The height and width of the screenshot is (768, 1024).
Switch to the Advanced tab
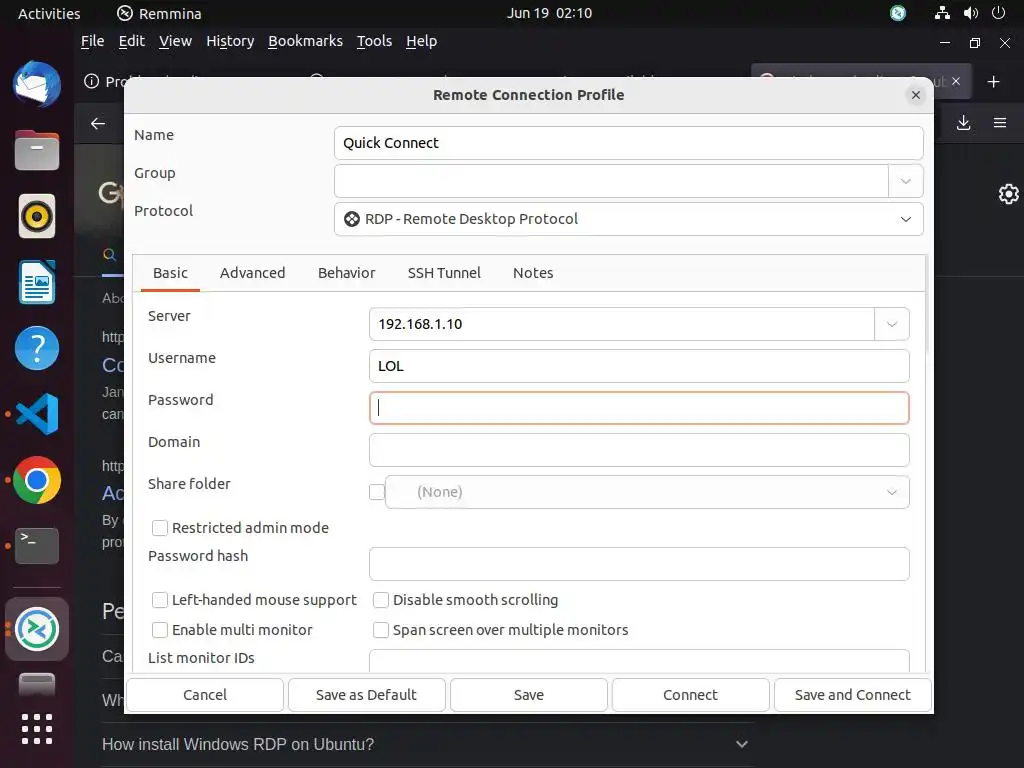(252, 273)
